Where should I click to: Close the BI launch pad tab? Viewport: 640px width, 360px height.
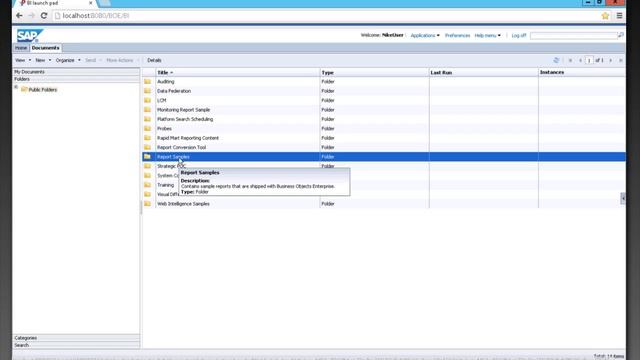pos(91,3)
